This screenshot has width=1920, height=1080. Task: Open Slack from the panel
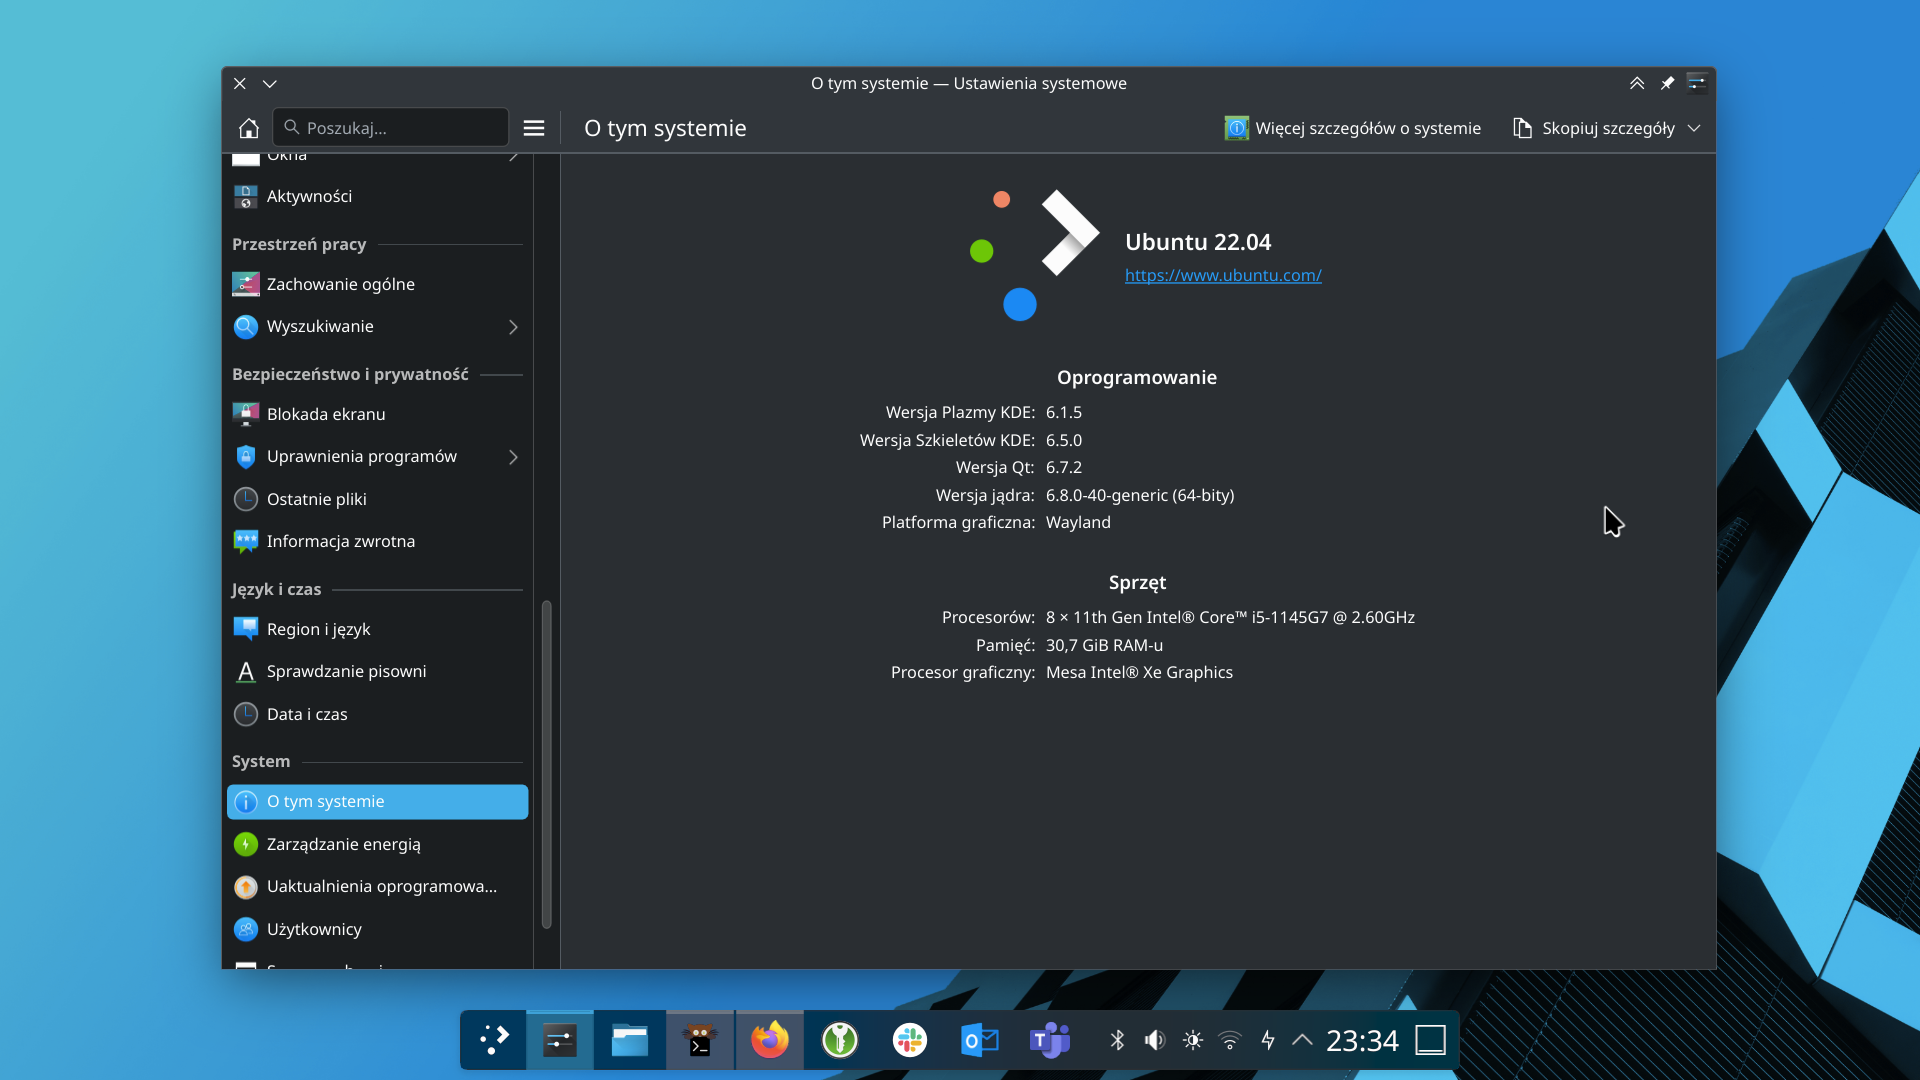910,1040
